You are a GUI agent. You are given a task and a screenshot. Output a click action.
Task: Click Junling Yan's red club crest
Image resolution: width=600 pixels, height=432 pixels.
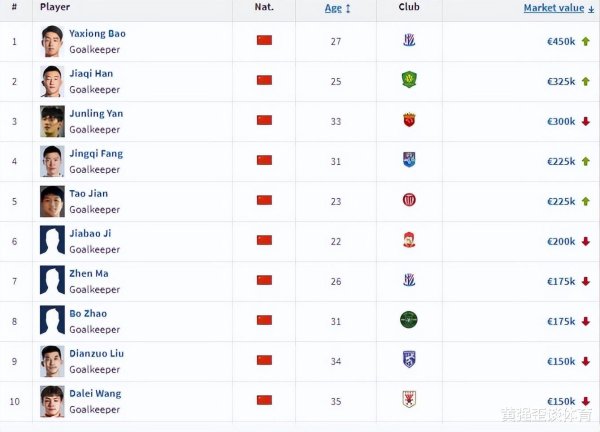[x=408, y=120]
